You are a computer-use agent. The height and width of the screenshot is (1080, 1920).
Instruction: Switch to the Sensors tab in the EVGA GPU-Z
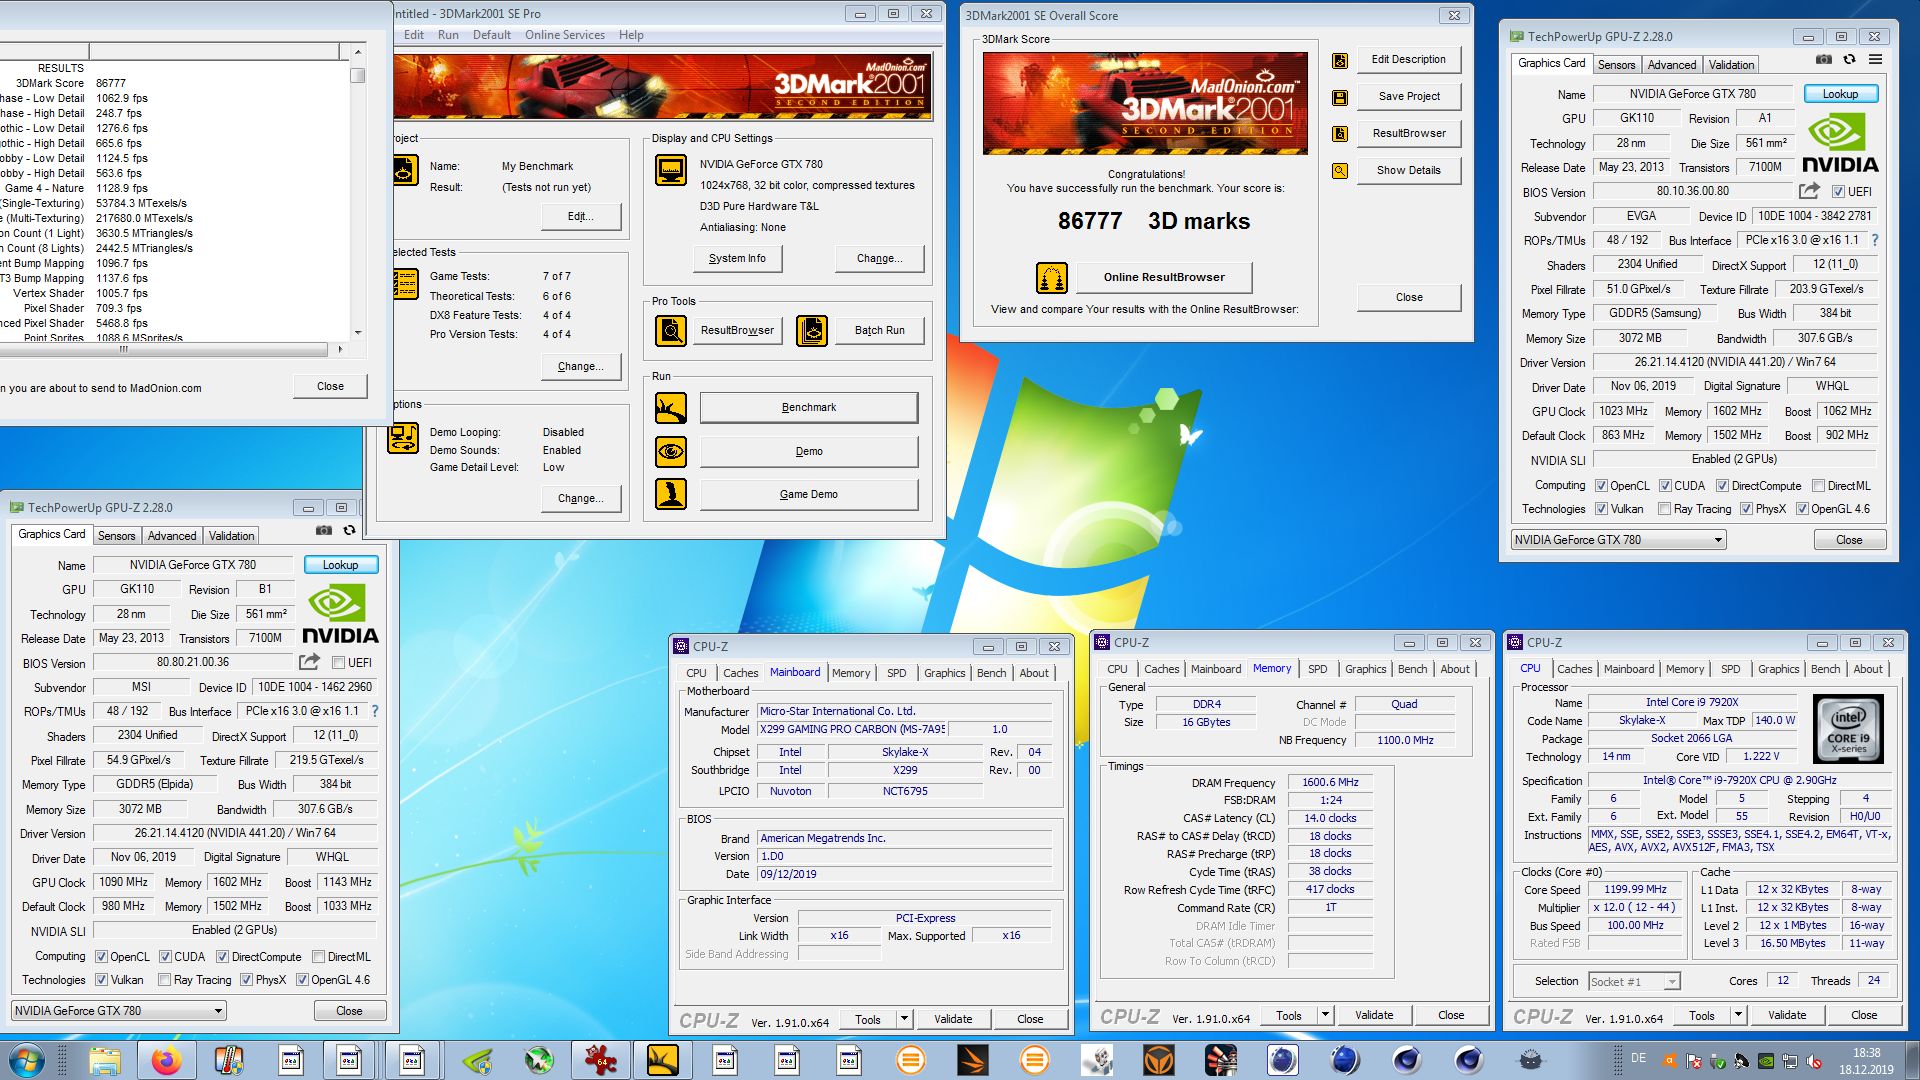[1616, 65]
